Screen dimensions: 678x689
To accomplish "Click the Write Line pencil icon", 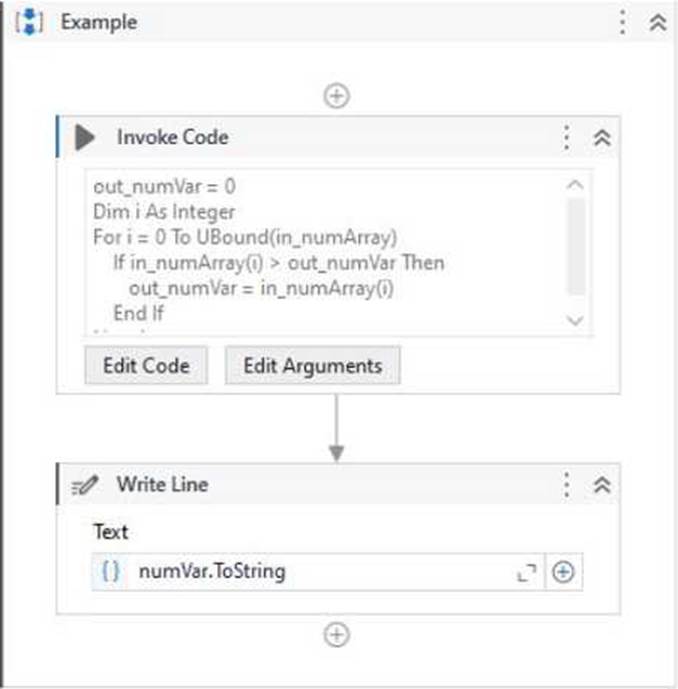I will (86, 485).
